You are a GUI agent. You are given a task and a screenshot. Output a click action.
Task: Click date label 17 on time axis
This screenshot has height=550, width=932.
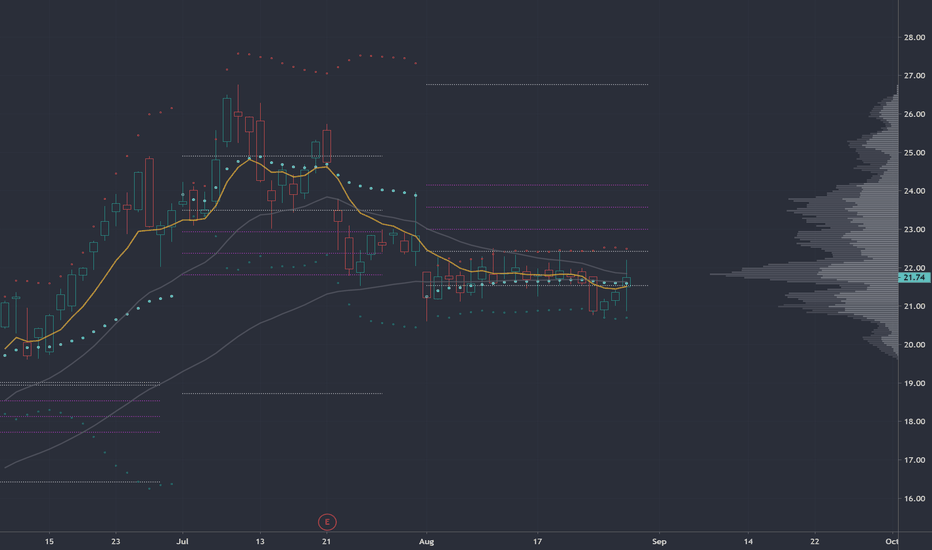(x=537, y=542)
